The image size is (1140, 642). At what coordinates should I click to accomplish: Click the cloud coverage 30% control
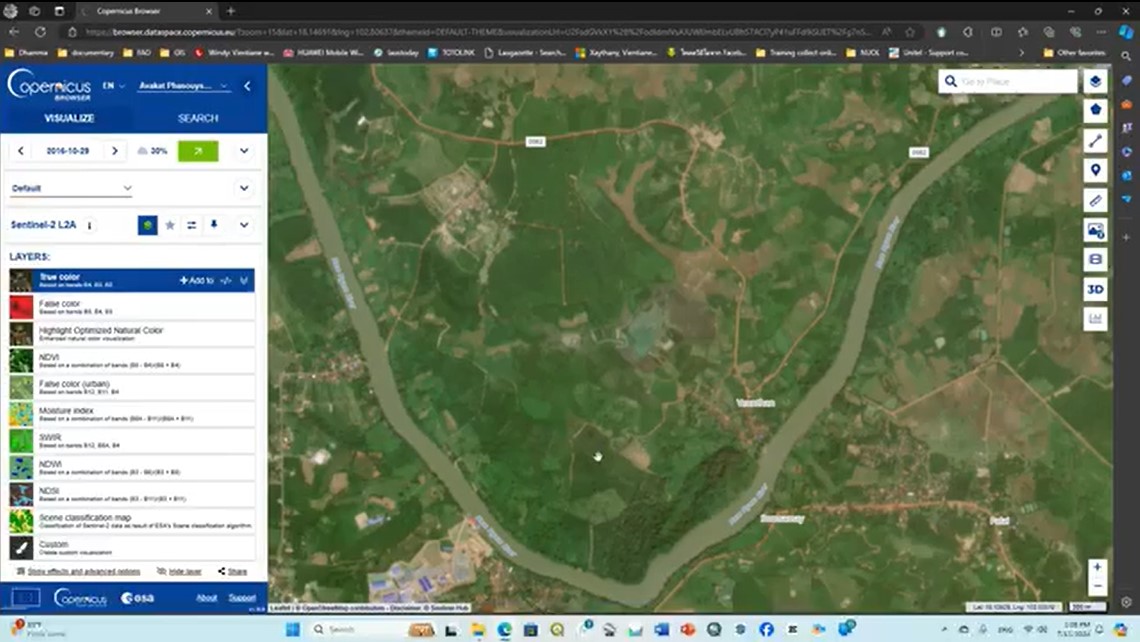pos(153,151)
